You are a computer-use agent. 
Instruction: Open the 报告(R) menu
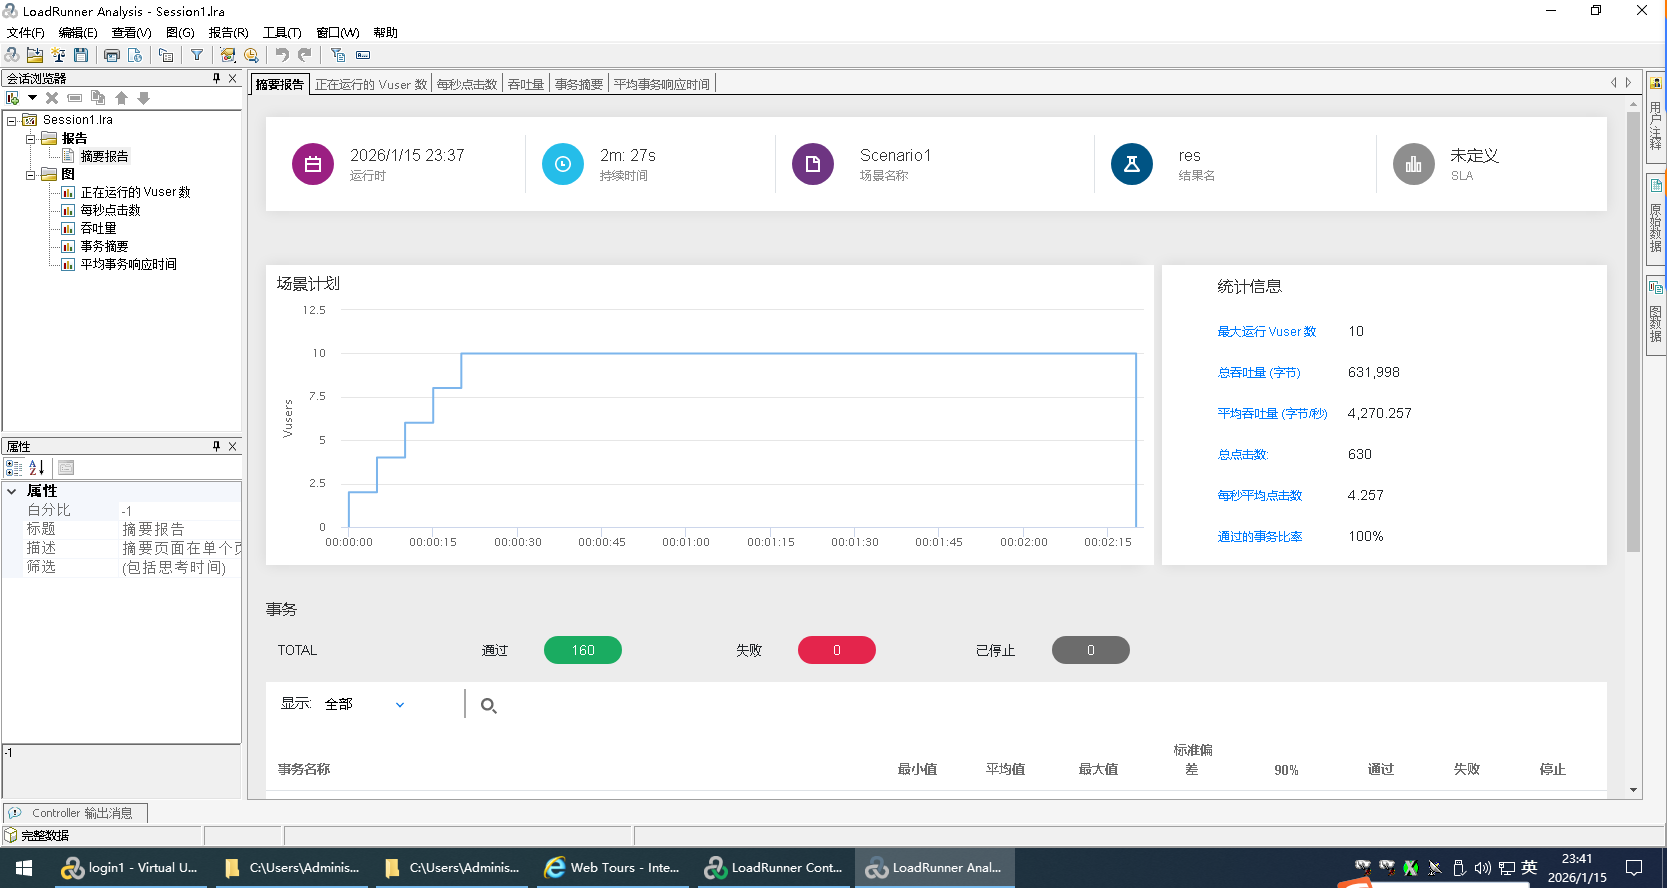[x=228, y=32]
